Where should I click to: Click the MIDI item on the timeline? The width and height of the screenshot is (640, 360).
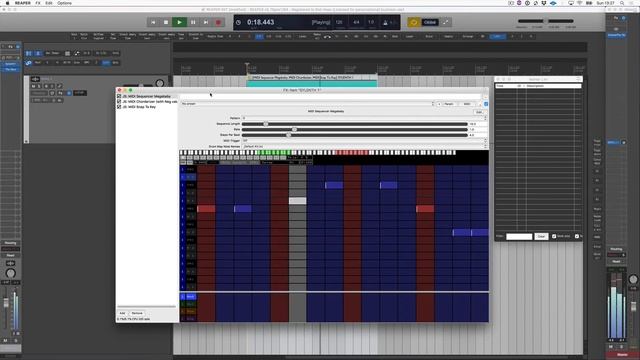[312, 81]
